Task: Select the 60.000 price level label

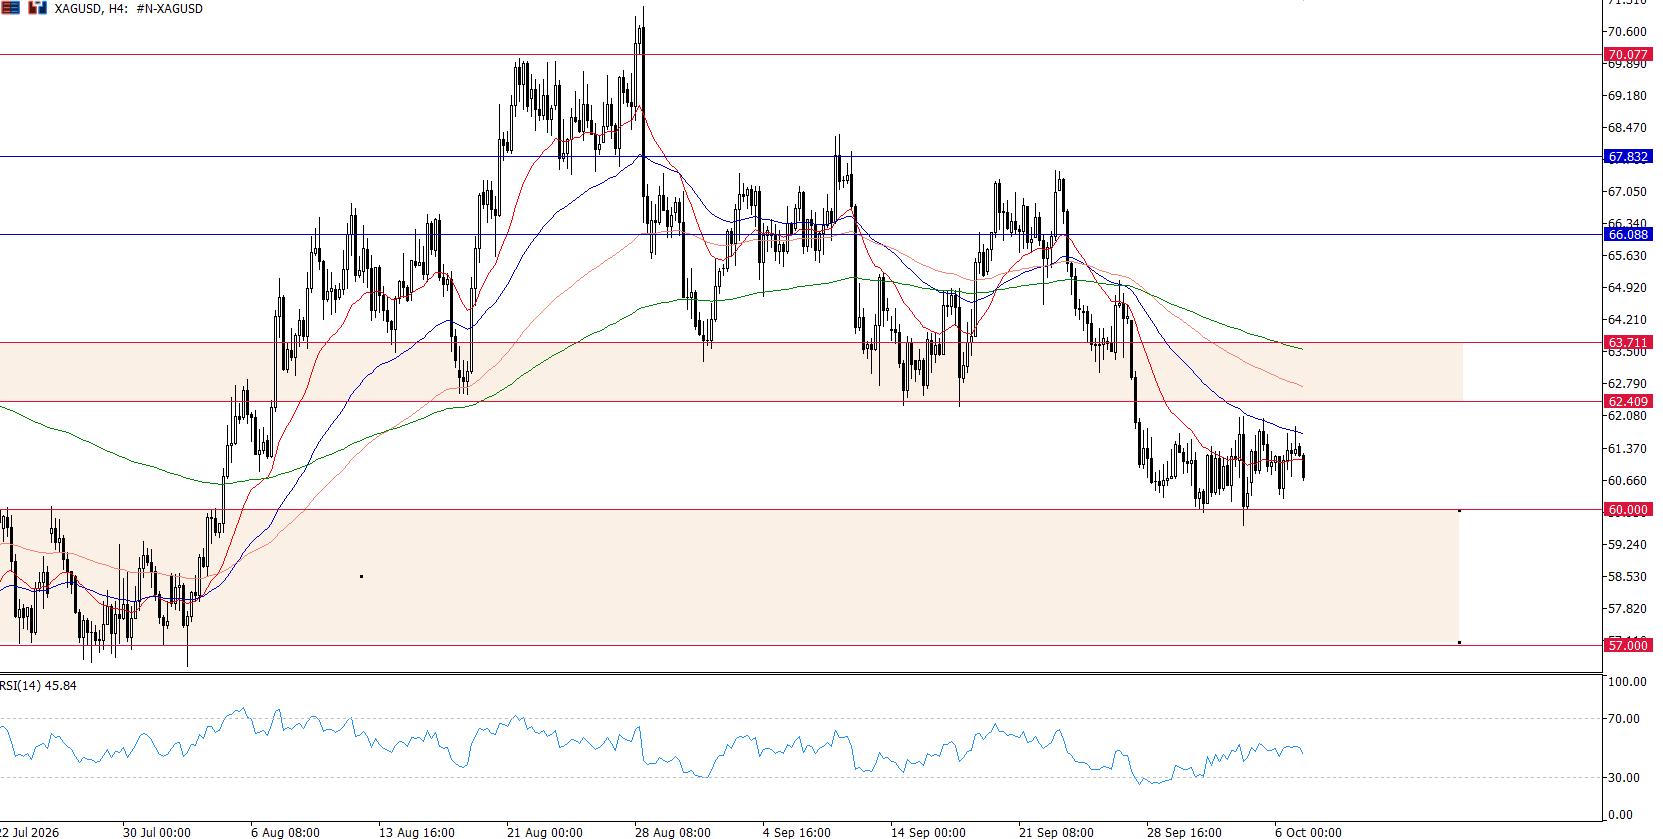Action: click(1627, 510)
